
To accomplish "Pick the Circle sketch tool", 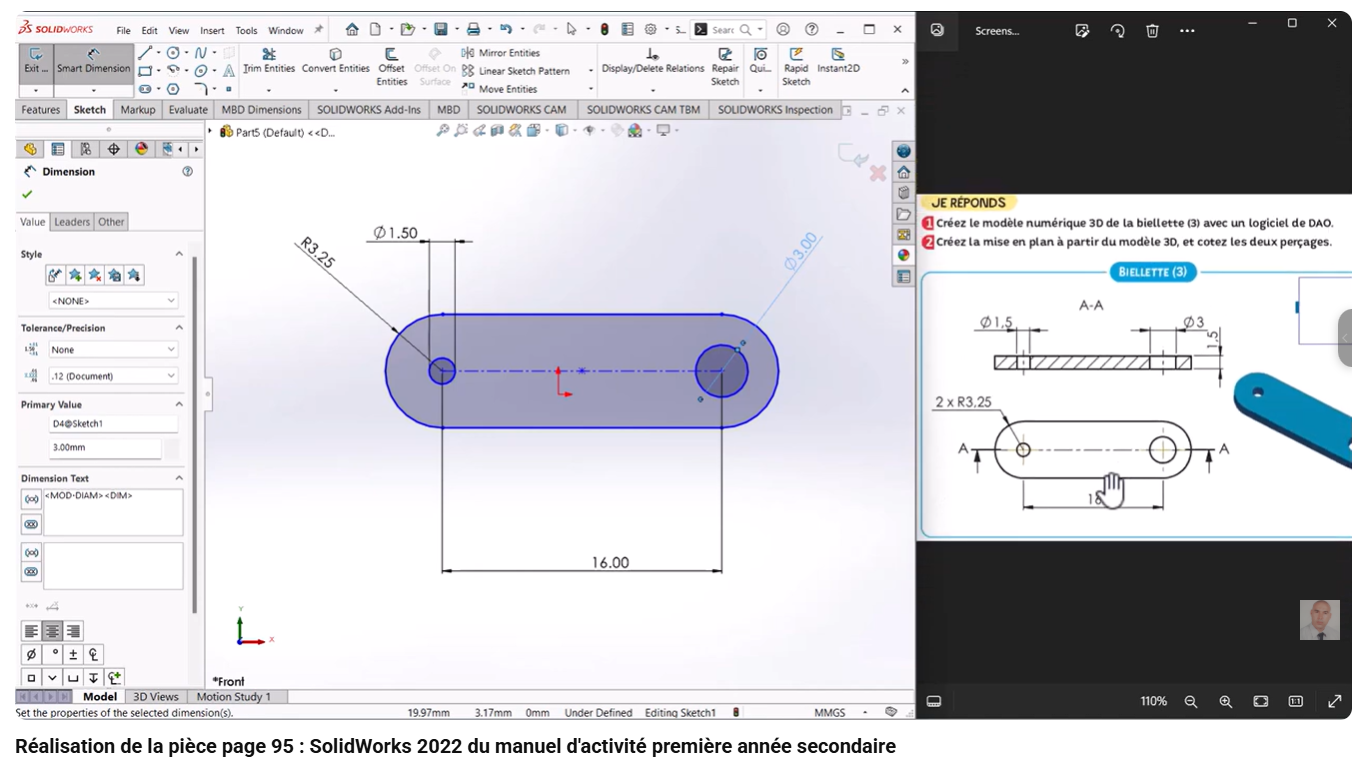I will coord(173,52).
